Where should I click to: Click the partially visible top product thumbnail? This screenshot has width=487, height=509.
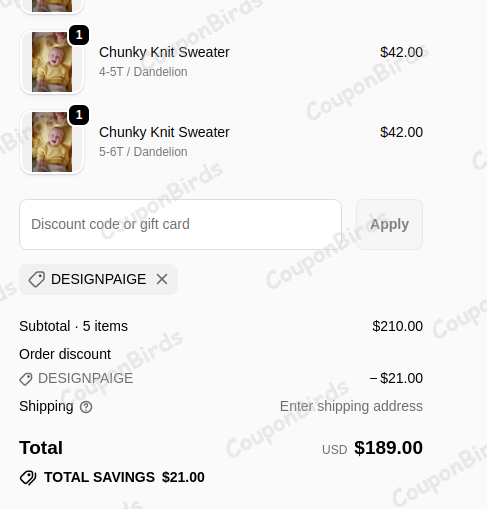pos(52,6)
